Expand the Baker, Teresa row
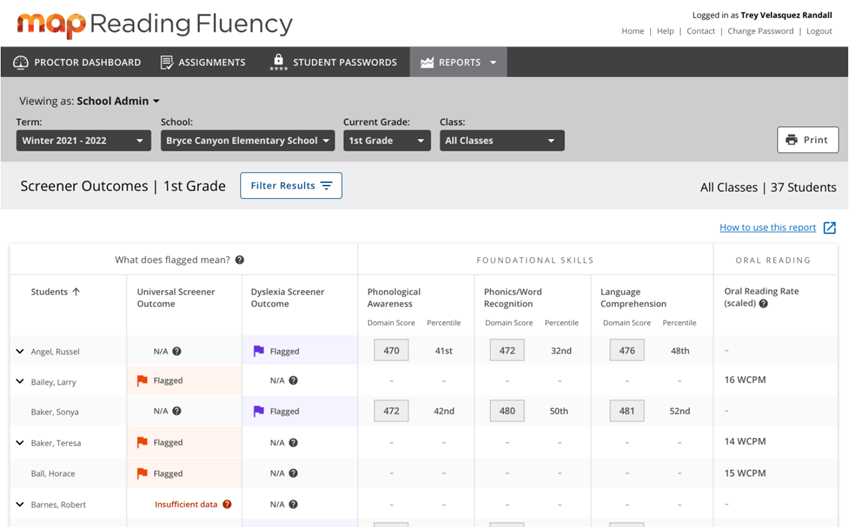 pyautogui.click(x=20, y=442)
